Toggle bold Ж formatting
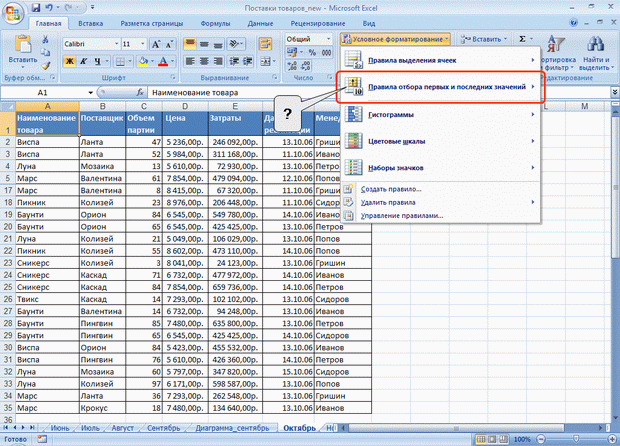Screen dimensions: 620x446 70,61
